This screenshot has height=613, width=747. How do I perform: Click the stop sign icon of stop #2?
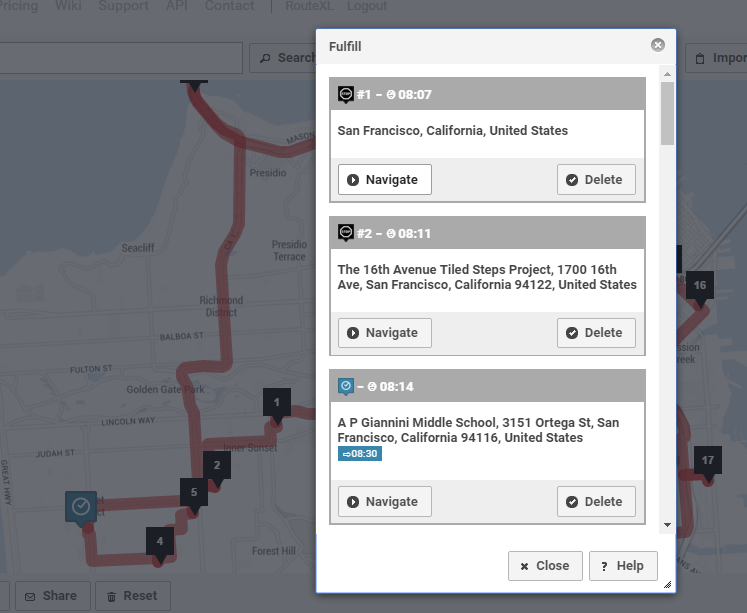click(x=346, y=233)
